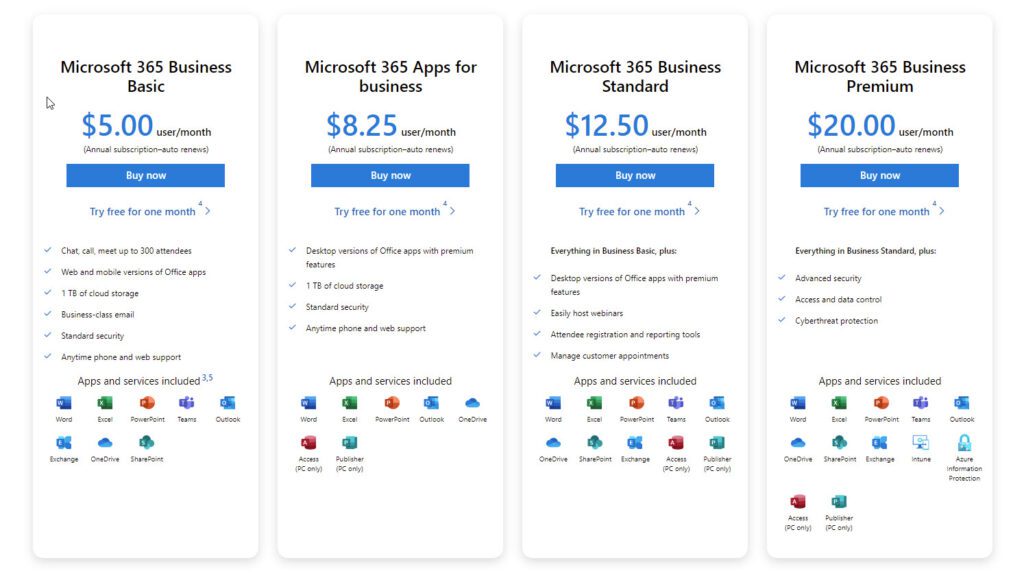Click the SharePoint icon in Business Basic plan
The image size is (1024, 580).
[146, 443]
